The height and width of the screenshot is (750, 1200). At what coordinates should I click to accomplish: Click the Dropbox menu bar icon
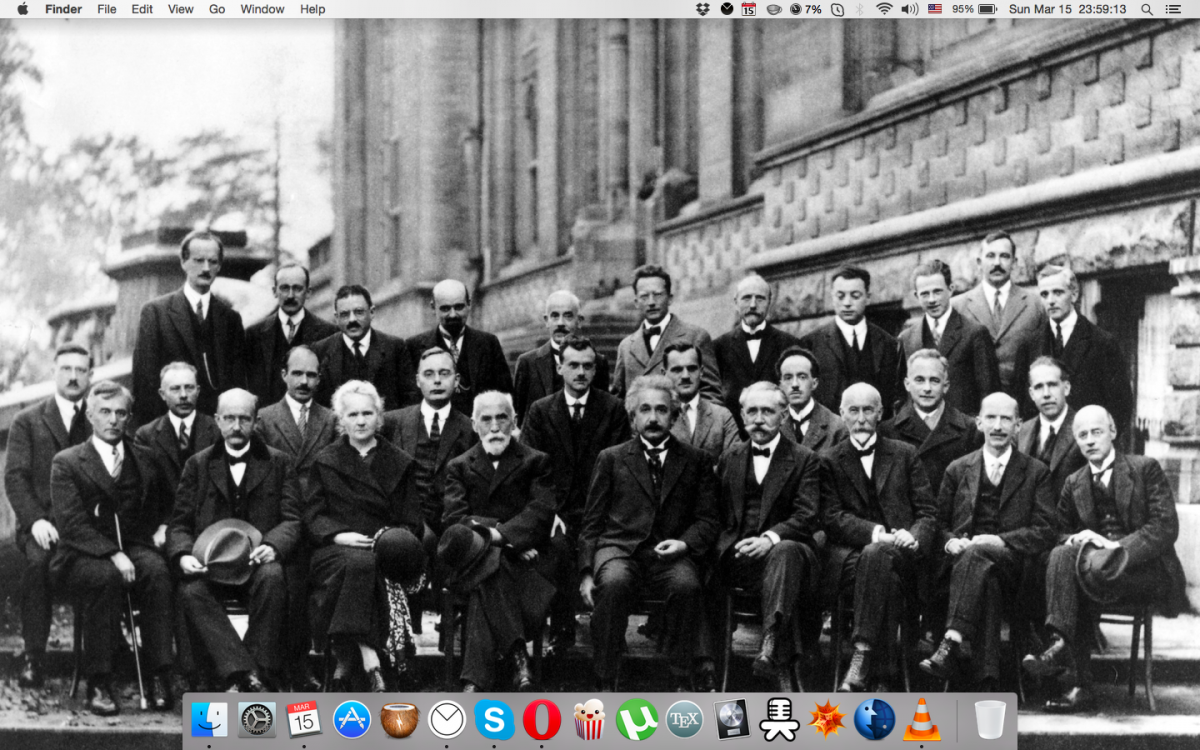click(703, 9)
